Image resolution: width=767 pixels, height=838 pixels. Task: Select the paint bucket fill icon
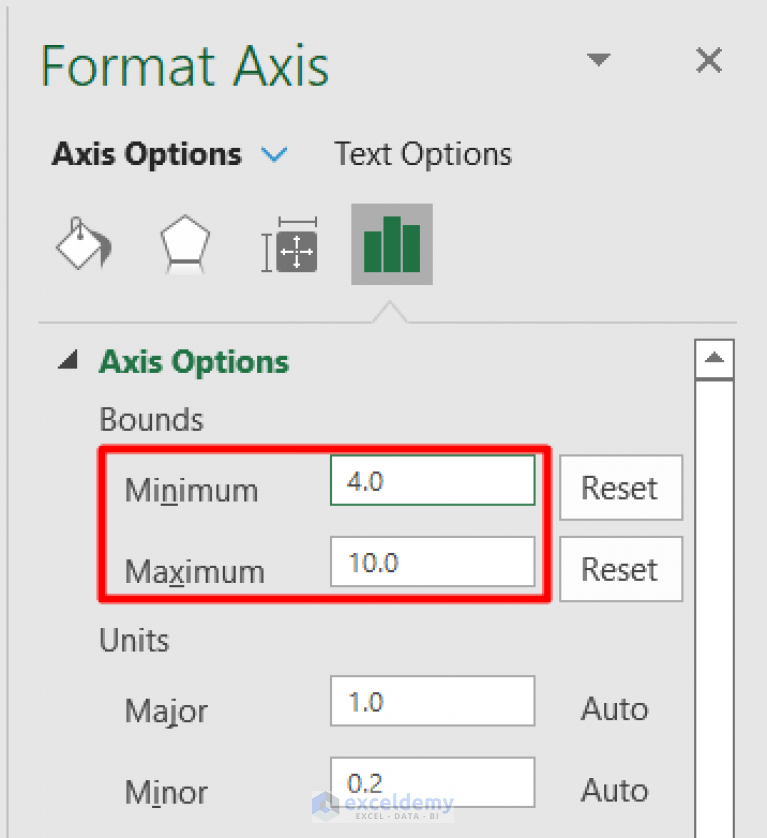(x=83, y=243)
